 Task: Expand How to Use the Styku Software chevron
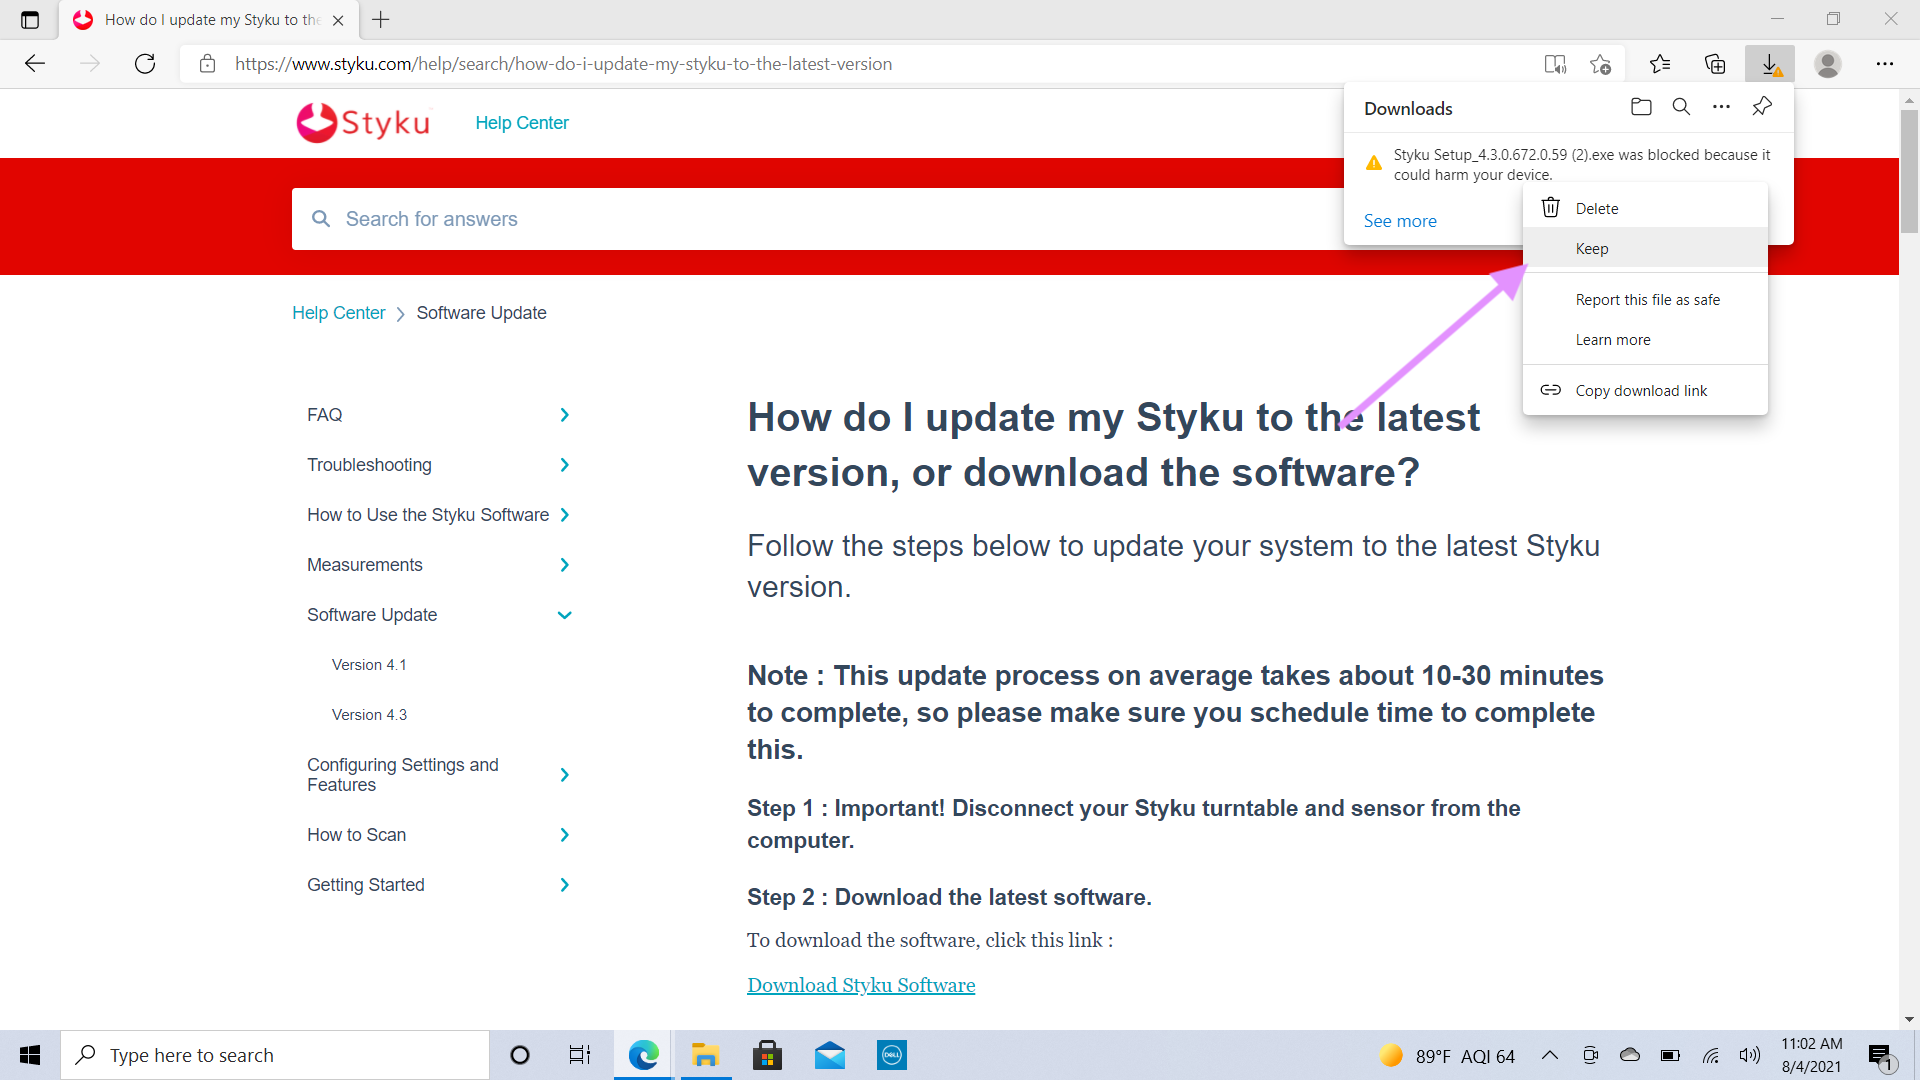click(565, 515)
